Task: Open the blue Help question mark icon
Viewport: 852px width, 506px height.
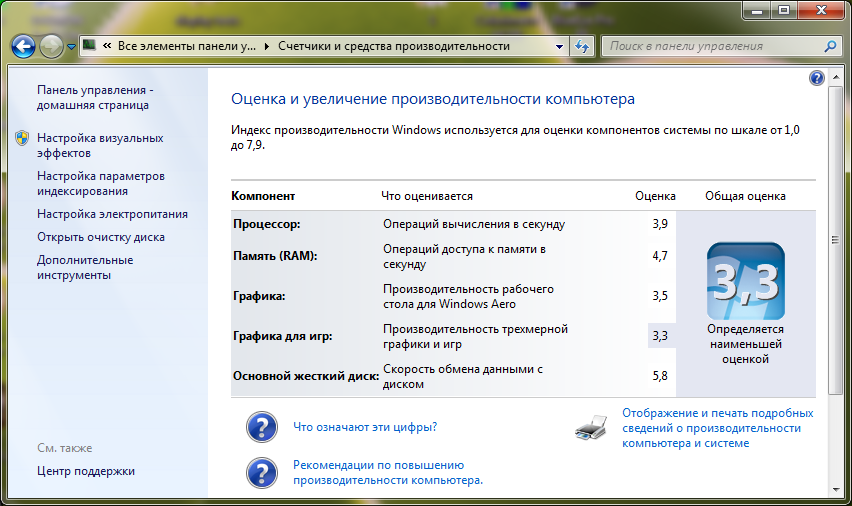Action: 816,78
